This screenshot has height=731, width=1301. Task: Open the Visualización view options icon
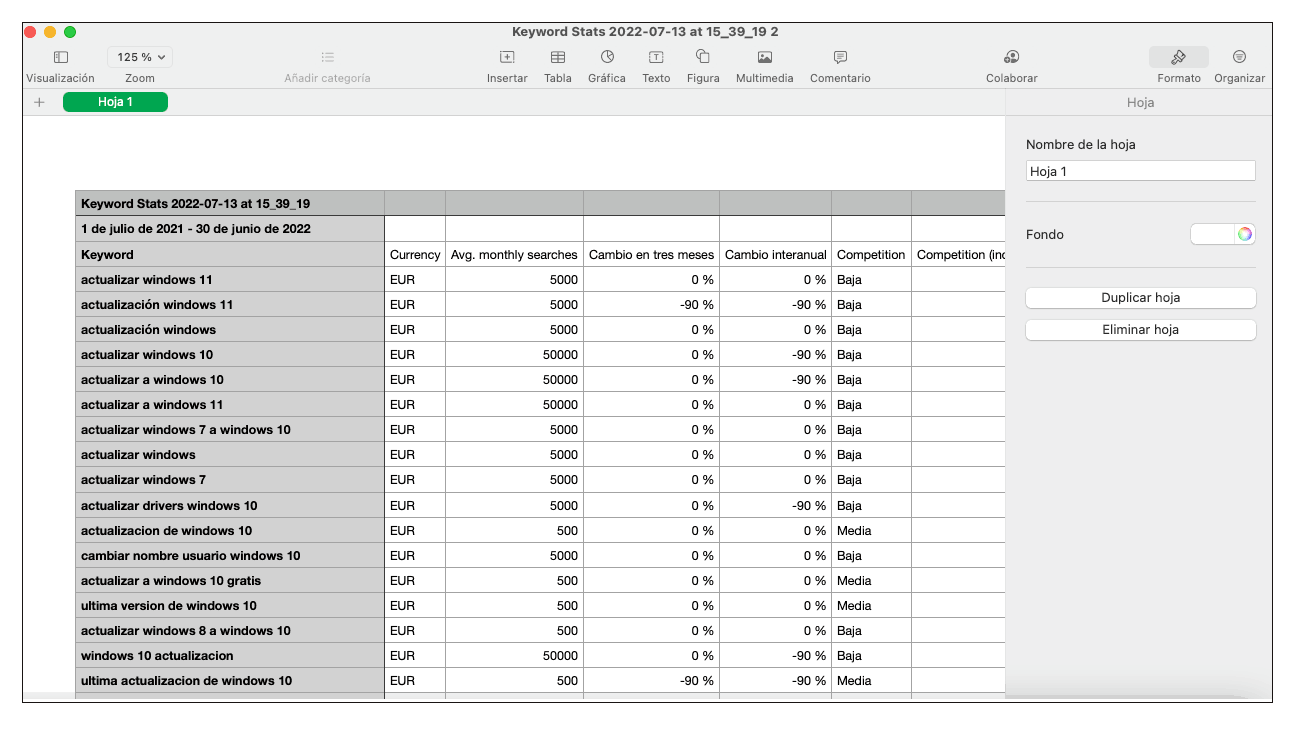pyautogui.click(x=60, y=58)
